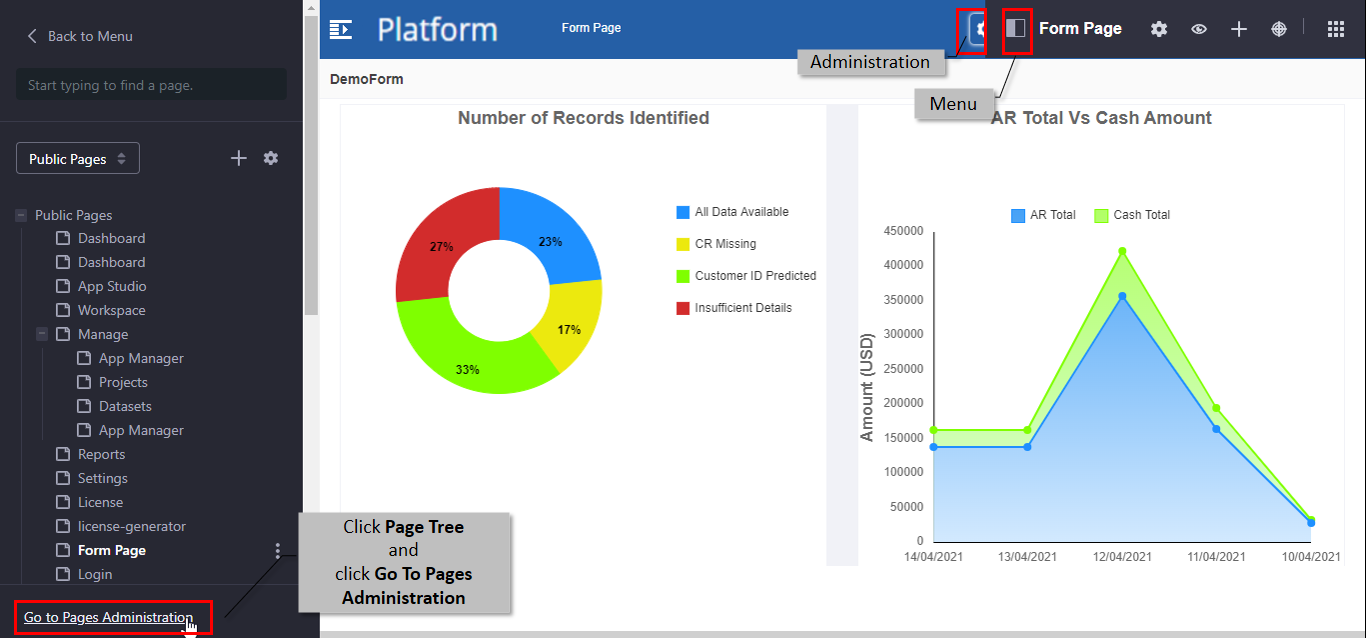The width and height of the screenshot is (1366, 638).
Task: Click the red Insufficient Details legend swatch
Action: (x=683, y=308)
